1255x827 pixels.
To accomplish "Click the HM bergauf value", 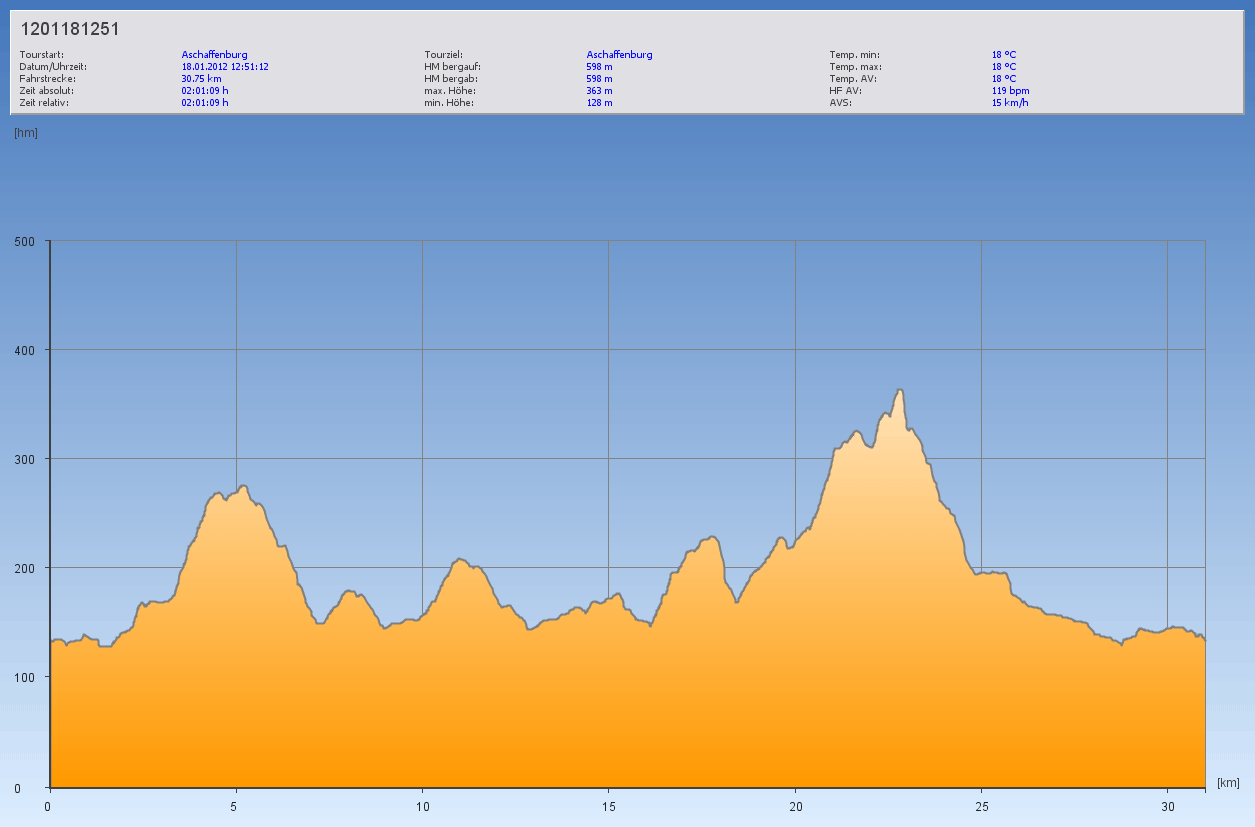I will [x=599, y=67].
